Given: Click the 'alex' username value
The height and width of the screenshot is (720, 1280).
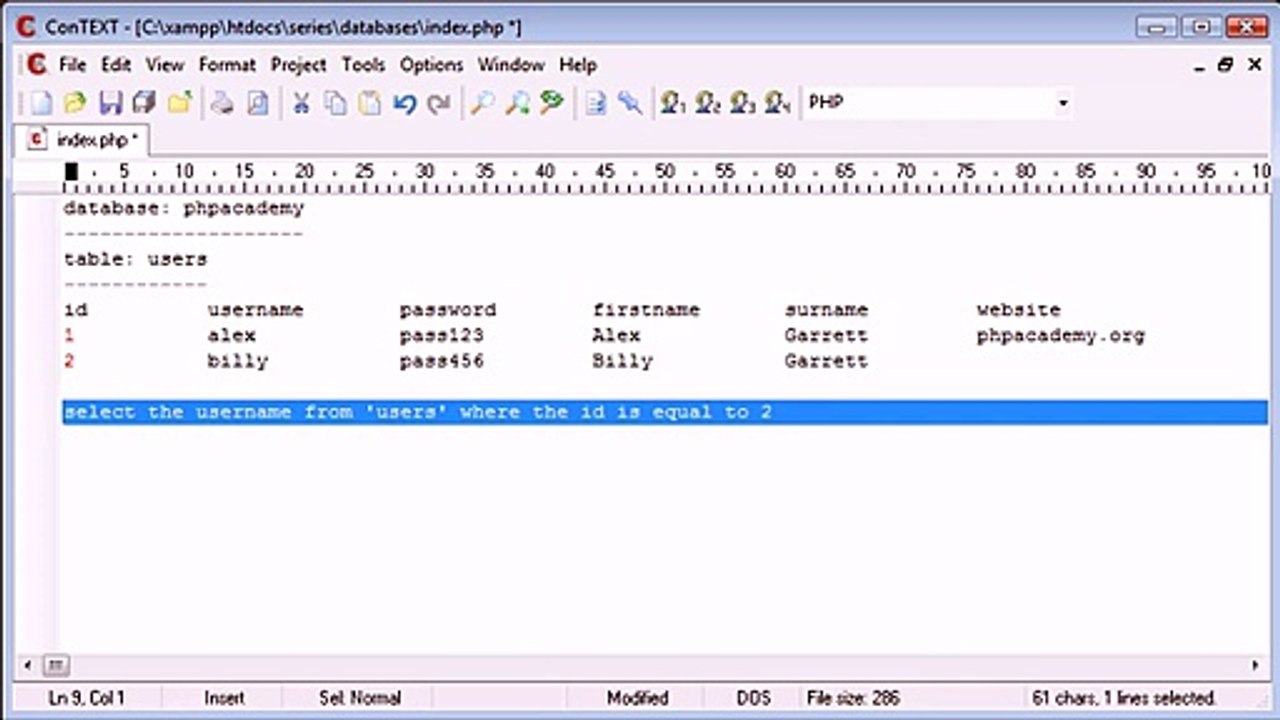Looking at the screenshot, I should tap(231, 335).
